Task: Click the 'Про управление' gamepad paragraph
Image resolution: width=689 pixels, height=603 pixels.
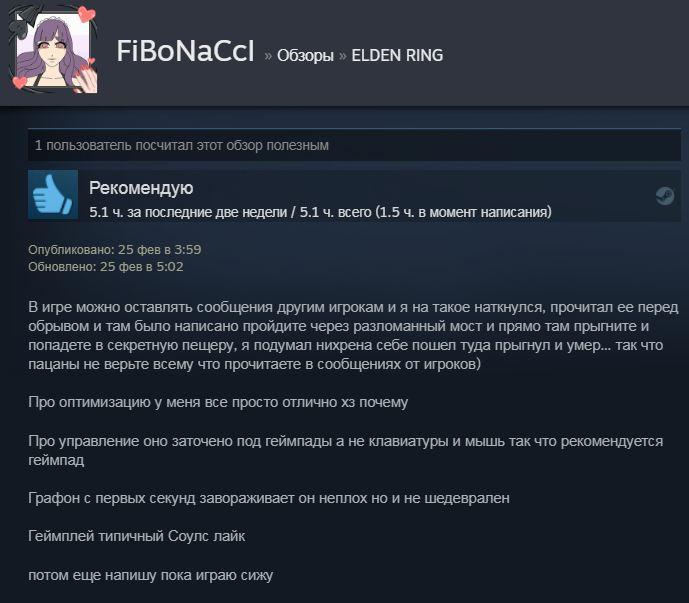Action: coord(346,450)
